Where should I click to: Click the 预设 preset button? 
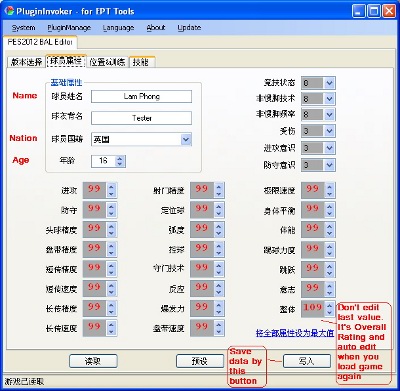point(200,361)
